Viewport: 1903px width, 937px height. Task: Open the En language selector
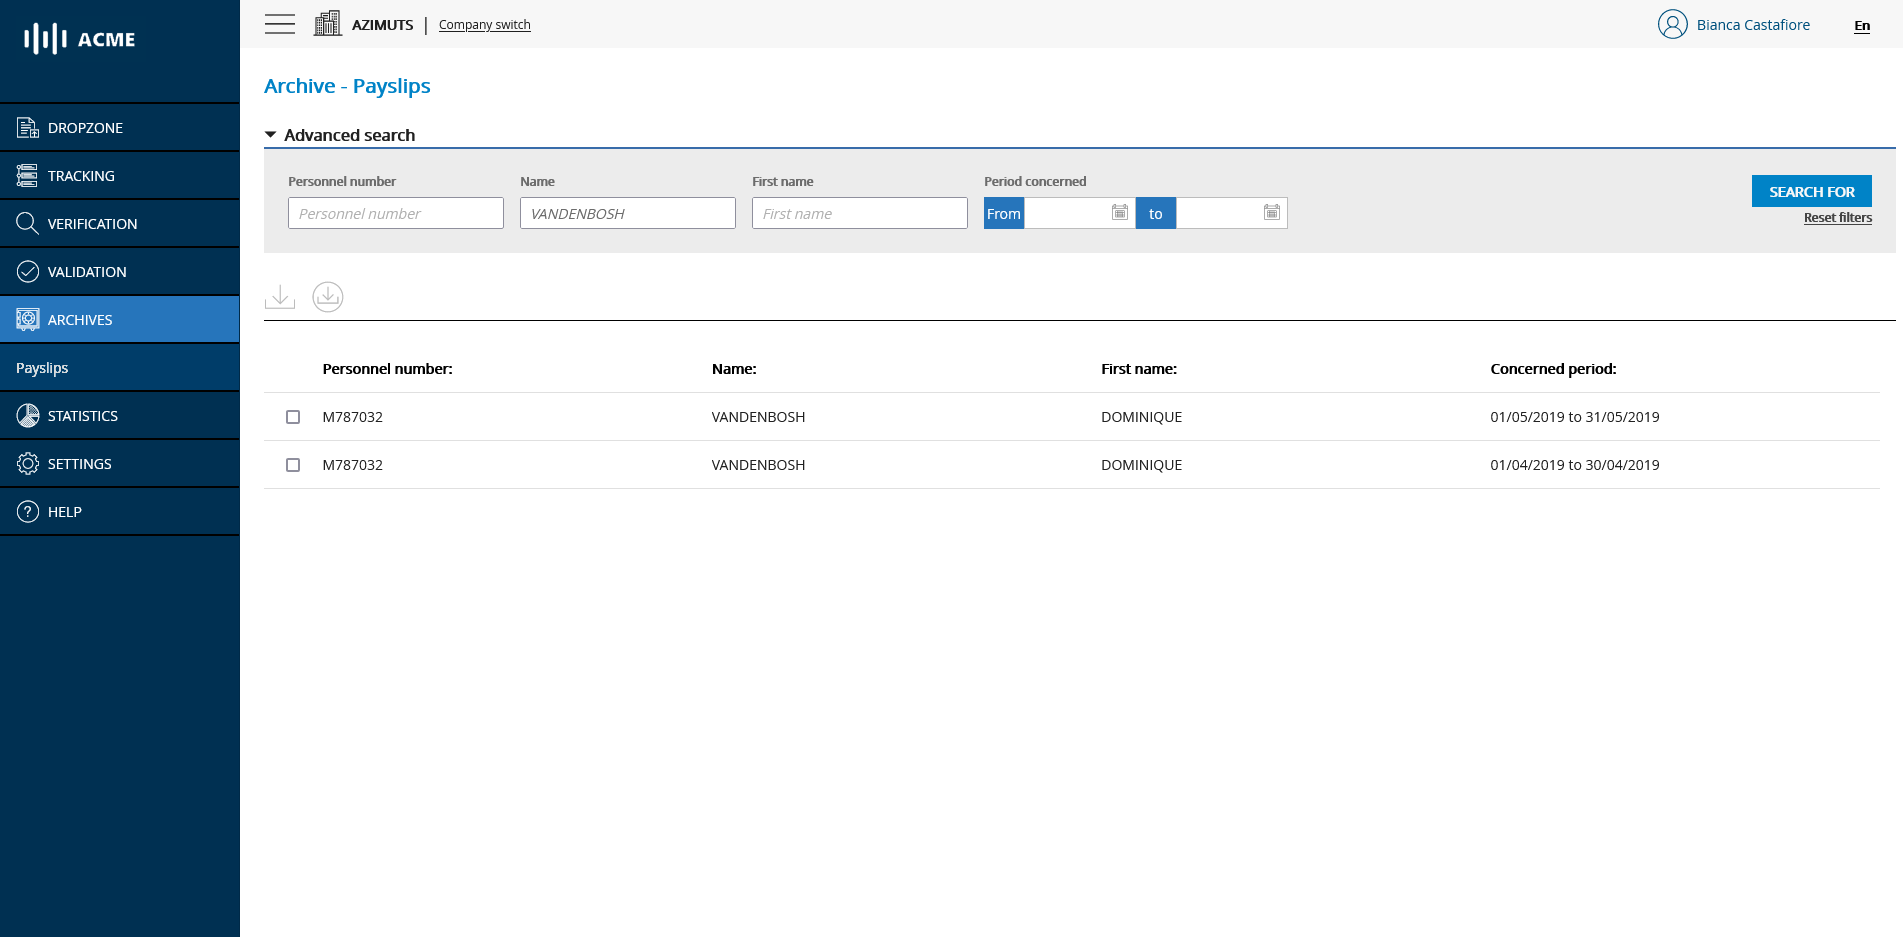click(x=1861, y=26)
